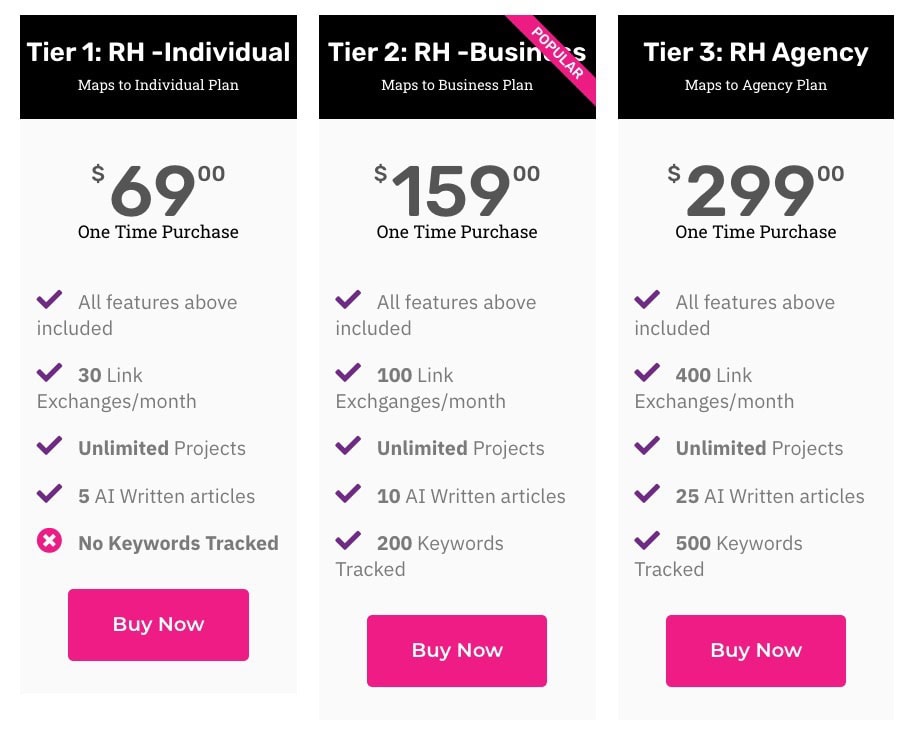Click the Buy Now button for Tier 1
Image resolution: width=915 pixels, height=729 pixels.
(x=158, y=624)
